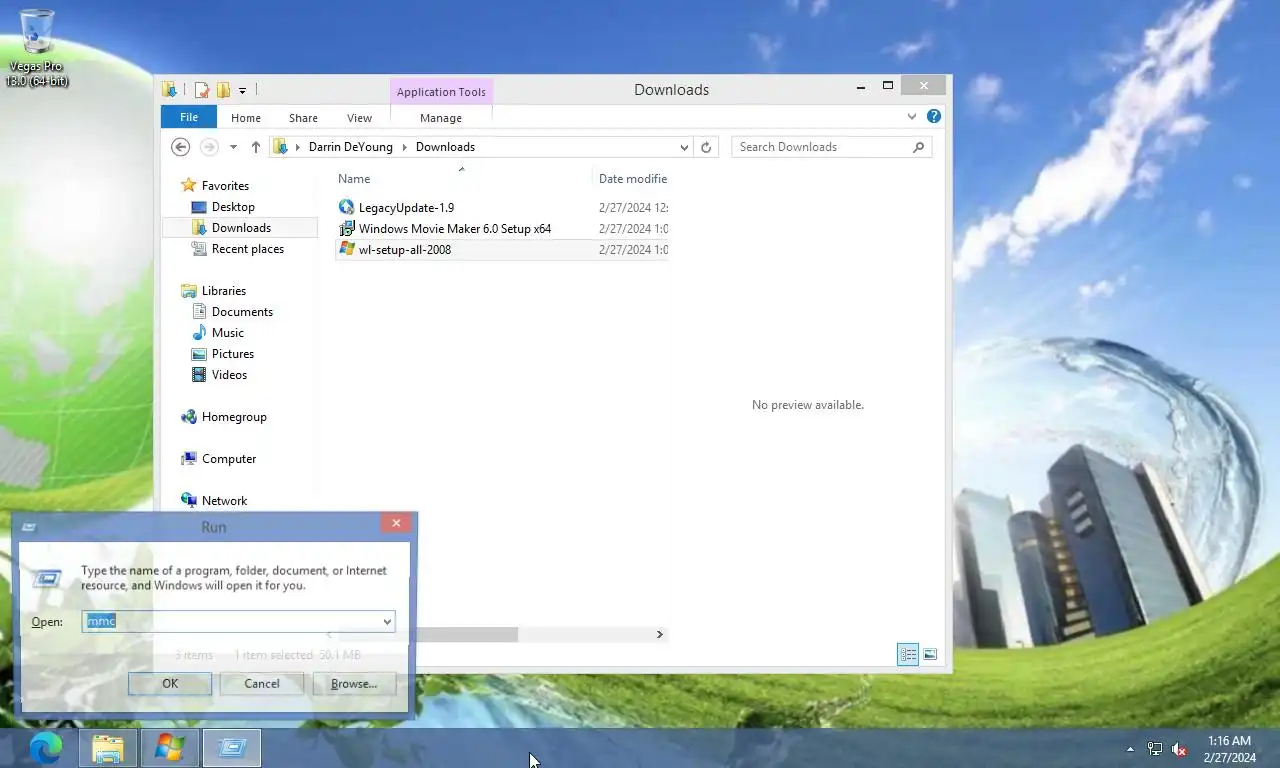
Task: Click the Forward arrow button in Explorer
Action: pos(209,147)
